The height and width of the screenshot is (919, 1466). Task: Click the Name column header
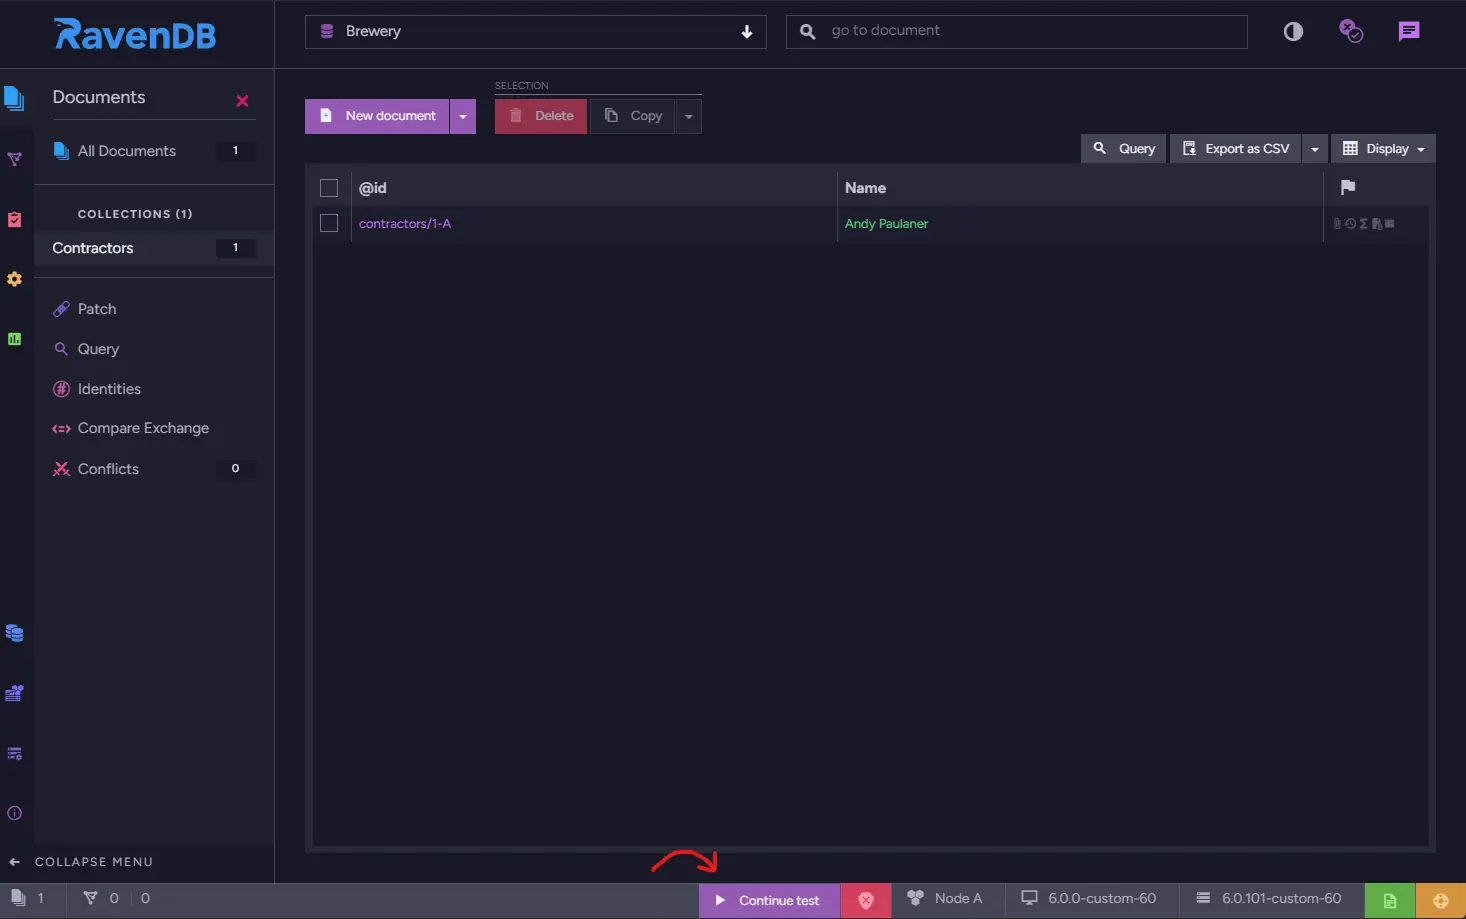coord(865,188)
